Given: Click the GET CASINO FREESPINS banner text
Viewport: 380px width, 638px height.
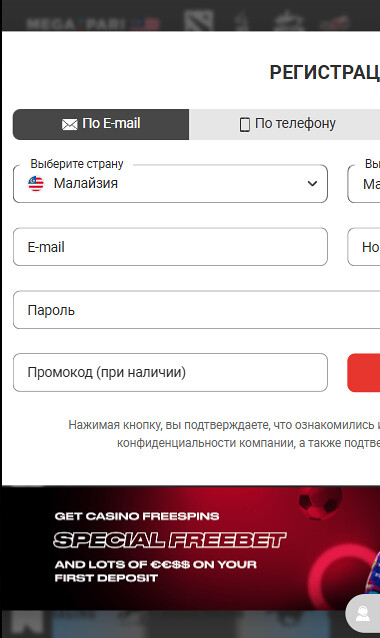Looking at the screenshot, I should point(137,516).
